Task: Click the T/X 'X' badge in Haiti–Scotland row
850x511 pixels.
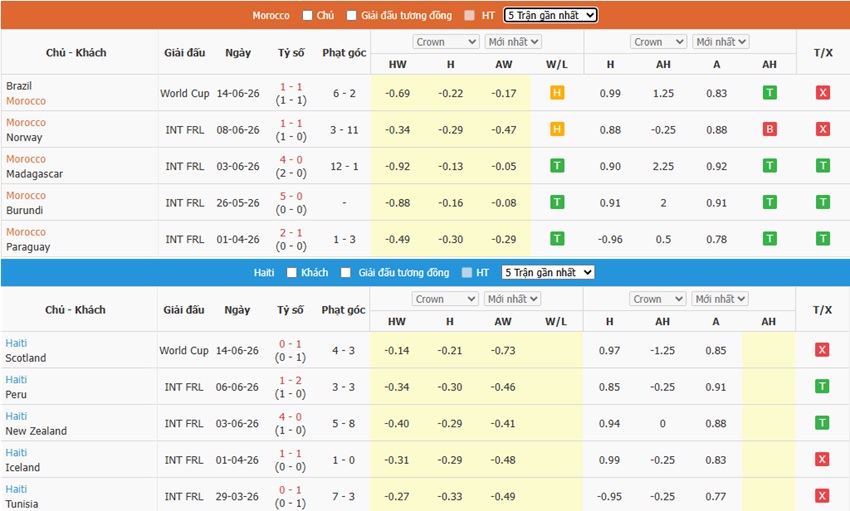Action: coord(822,350)
